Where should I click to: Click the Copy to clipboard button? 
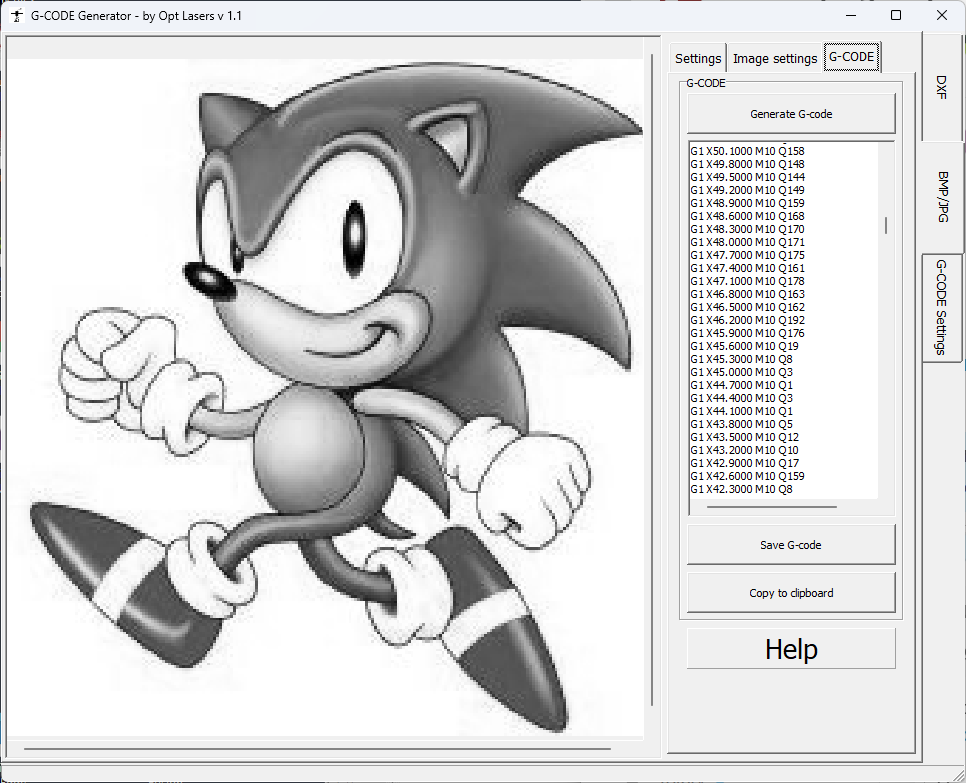click(x=790, y=593)
